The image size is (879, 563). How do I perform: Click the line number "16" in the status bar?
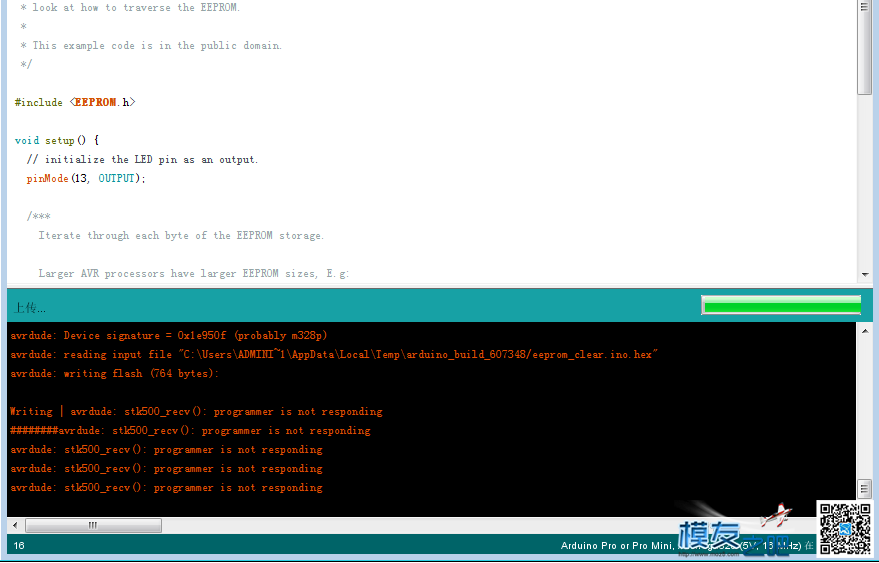(x=19, y=546)
